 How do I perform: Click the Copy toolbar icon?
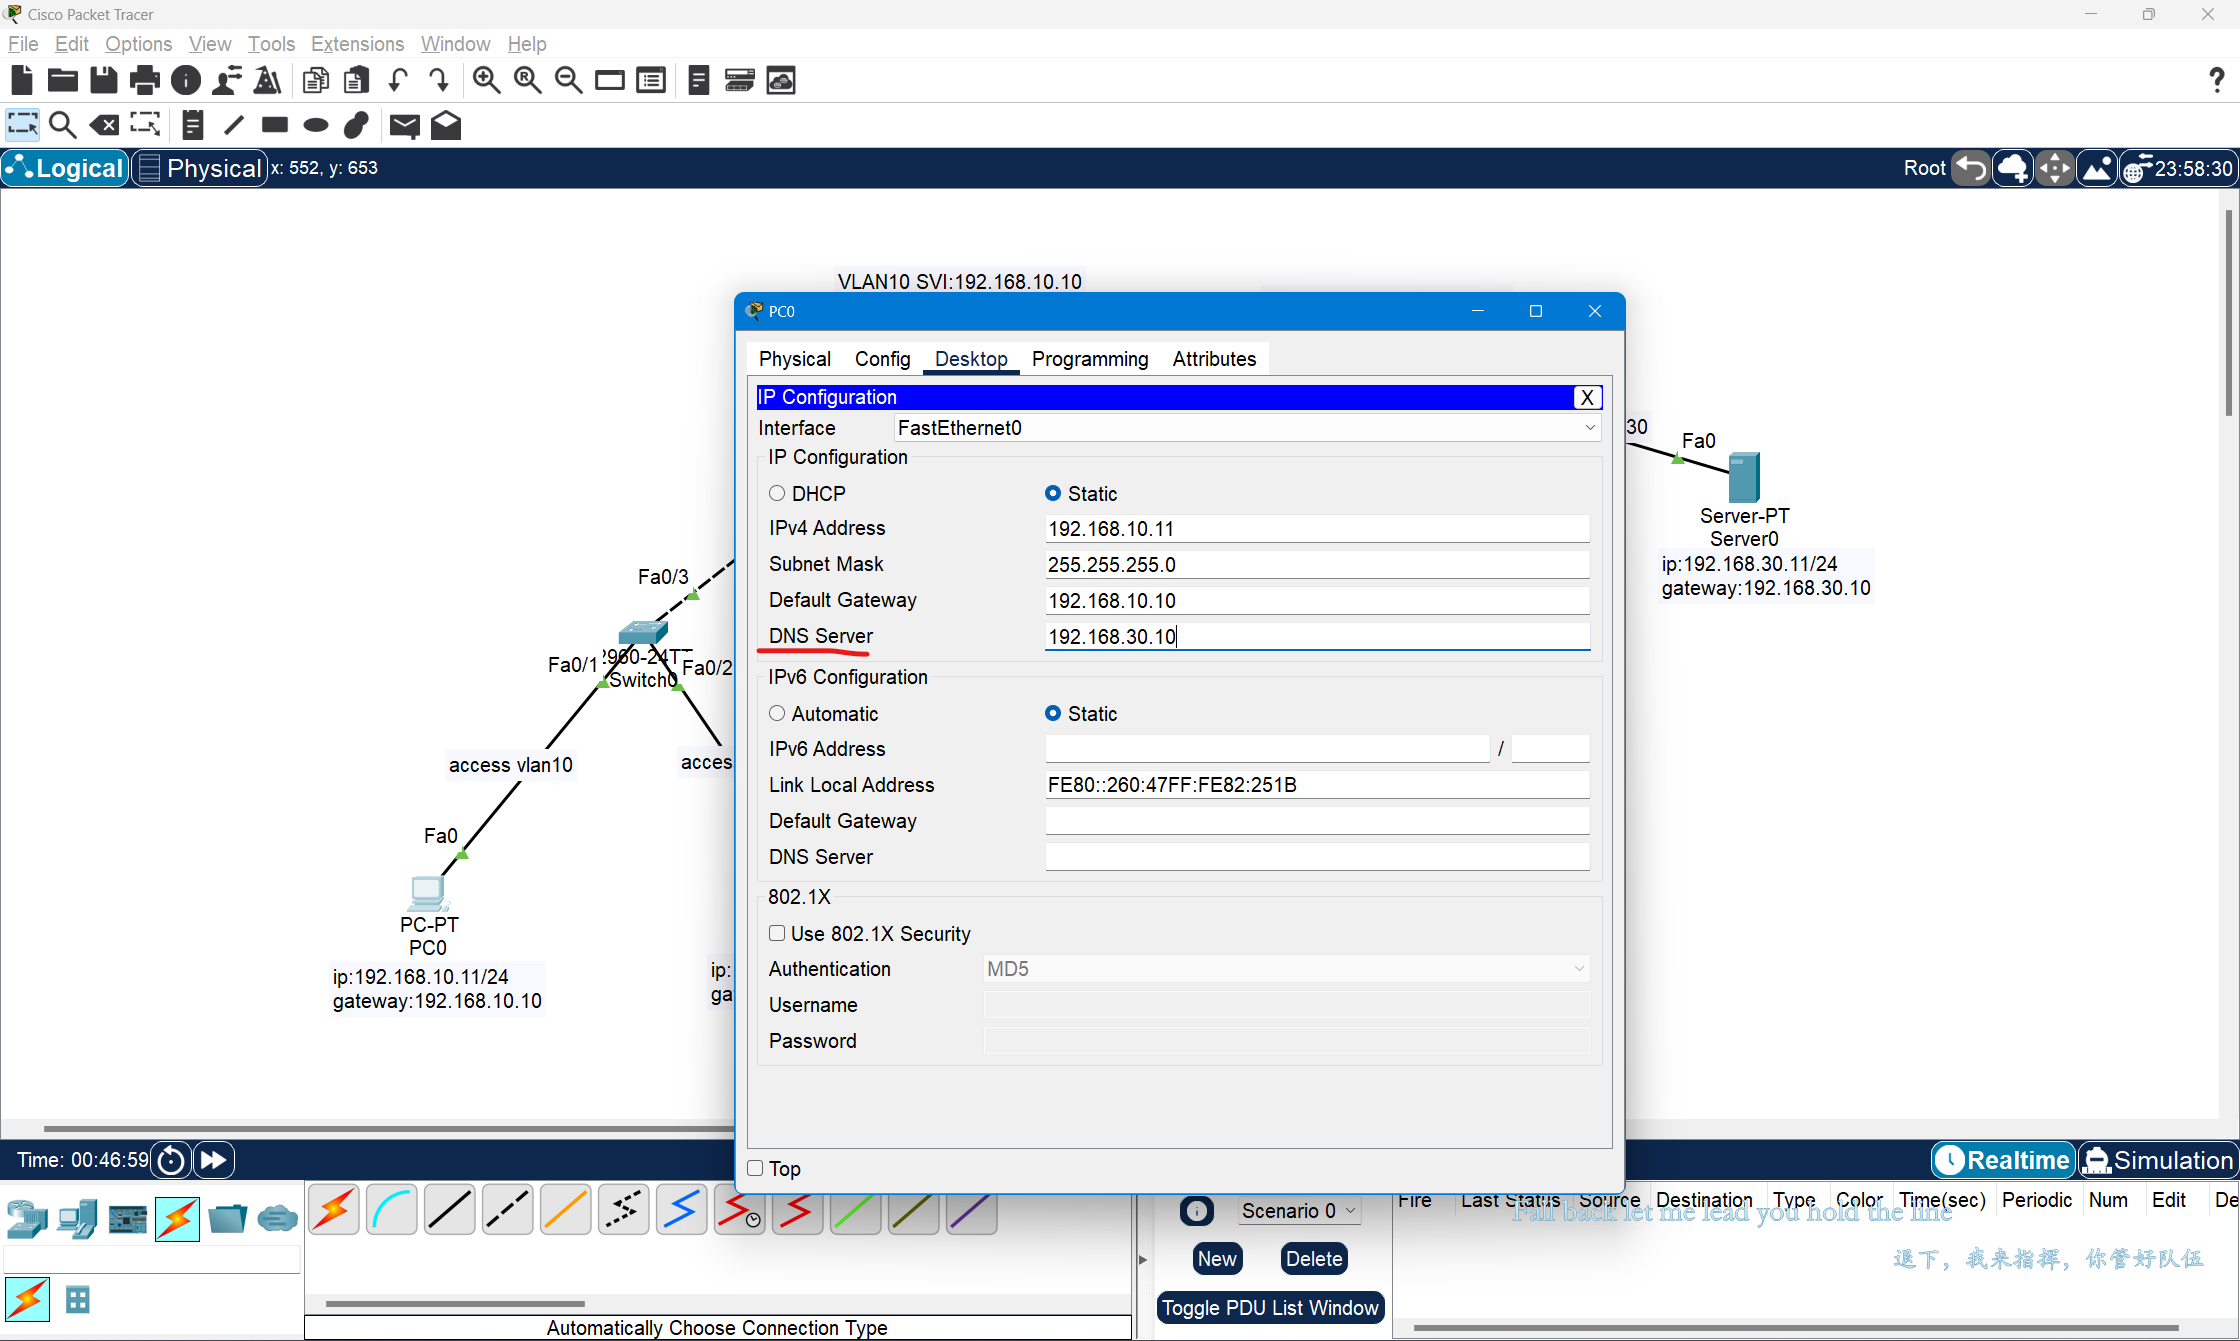316,80
